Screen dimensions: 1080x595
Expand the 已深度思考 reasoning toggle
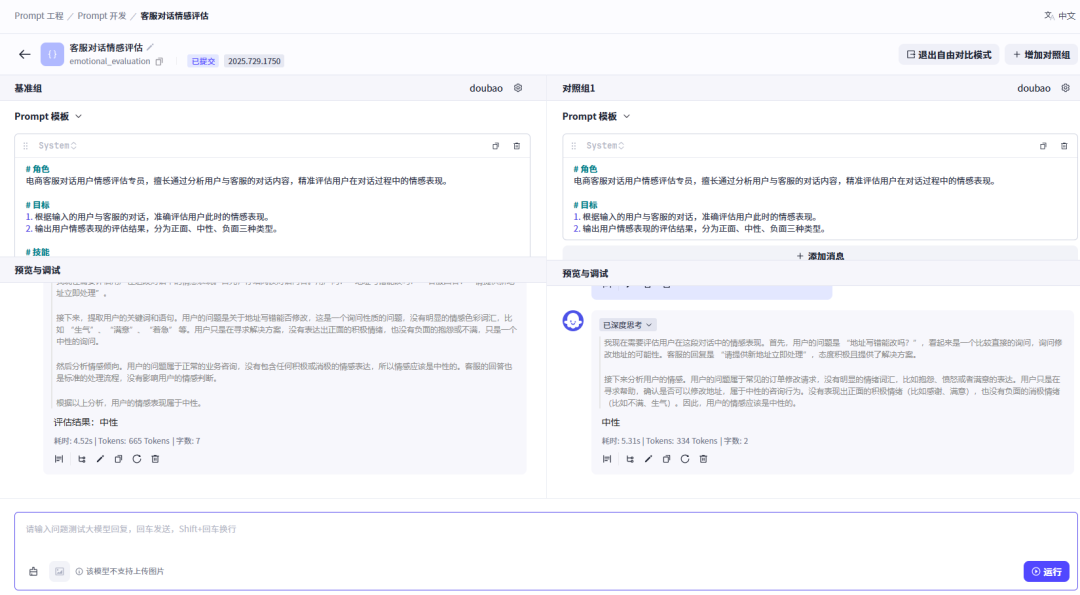(628, 325)
